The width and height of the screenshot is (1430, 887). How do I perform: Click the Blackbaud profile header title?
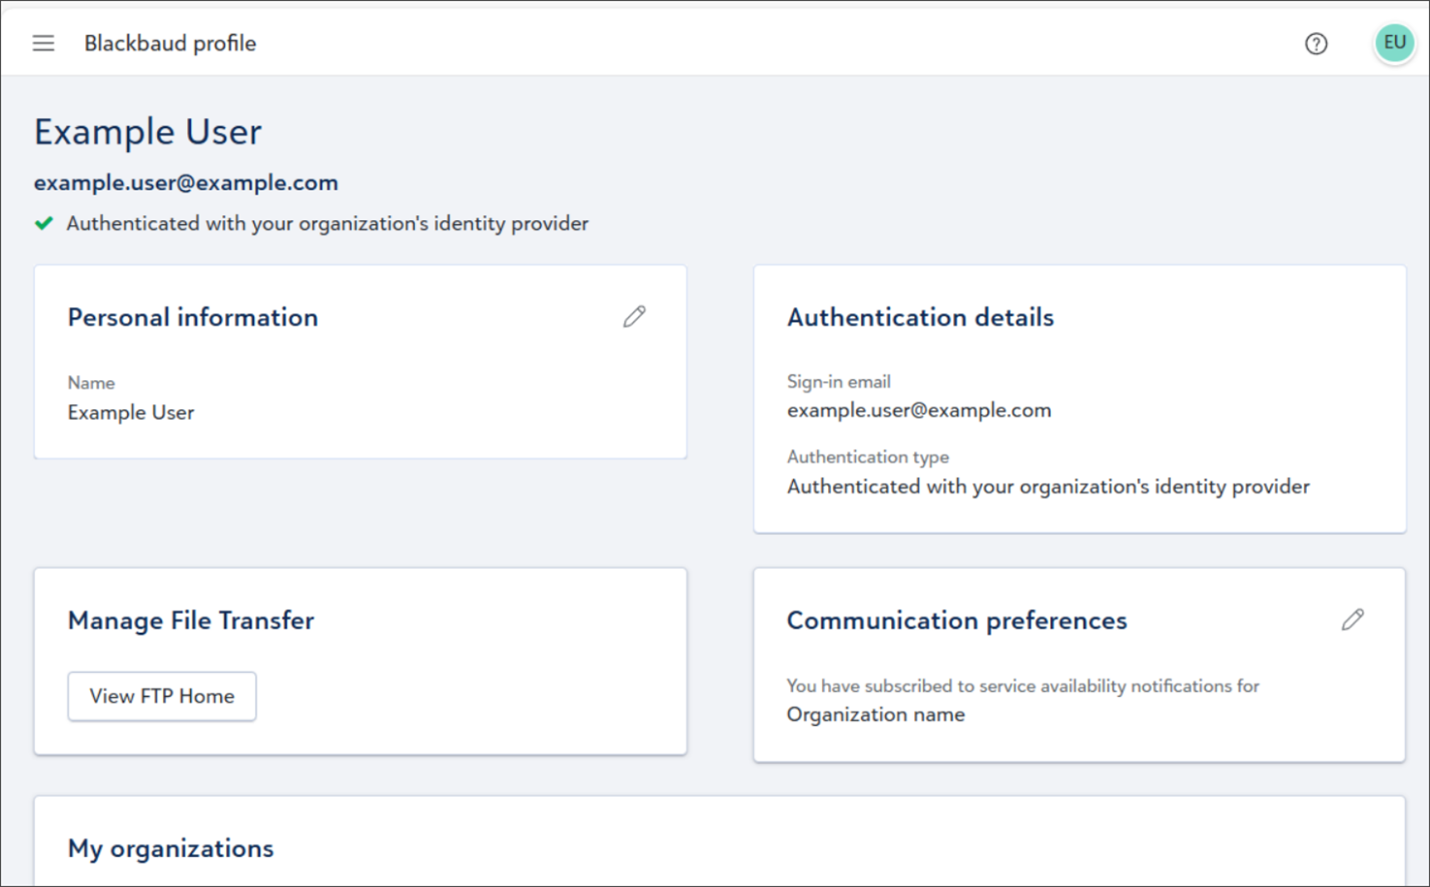coord(170,43)
